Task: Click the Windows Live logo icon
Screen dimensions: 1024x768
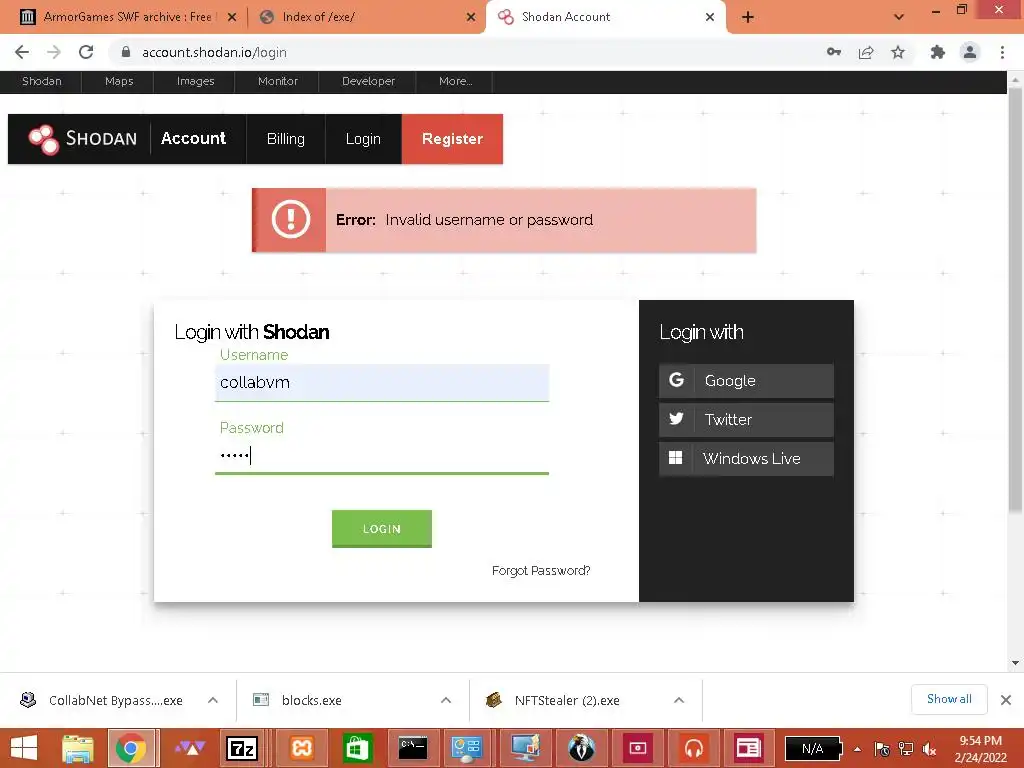Action: point(675,458)
